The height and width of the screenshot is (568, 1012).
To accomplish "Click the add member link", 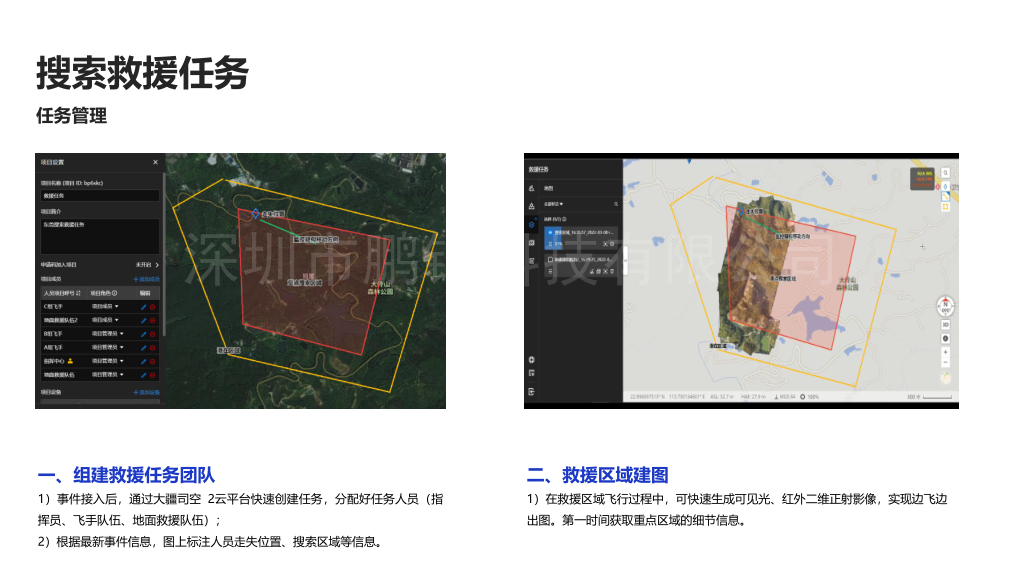I will point(145,279).
